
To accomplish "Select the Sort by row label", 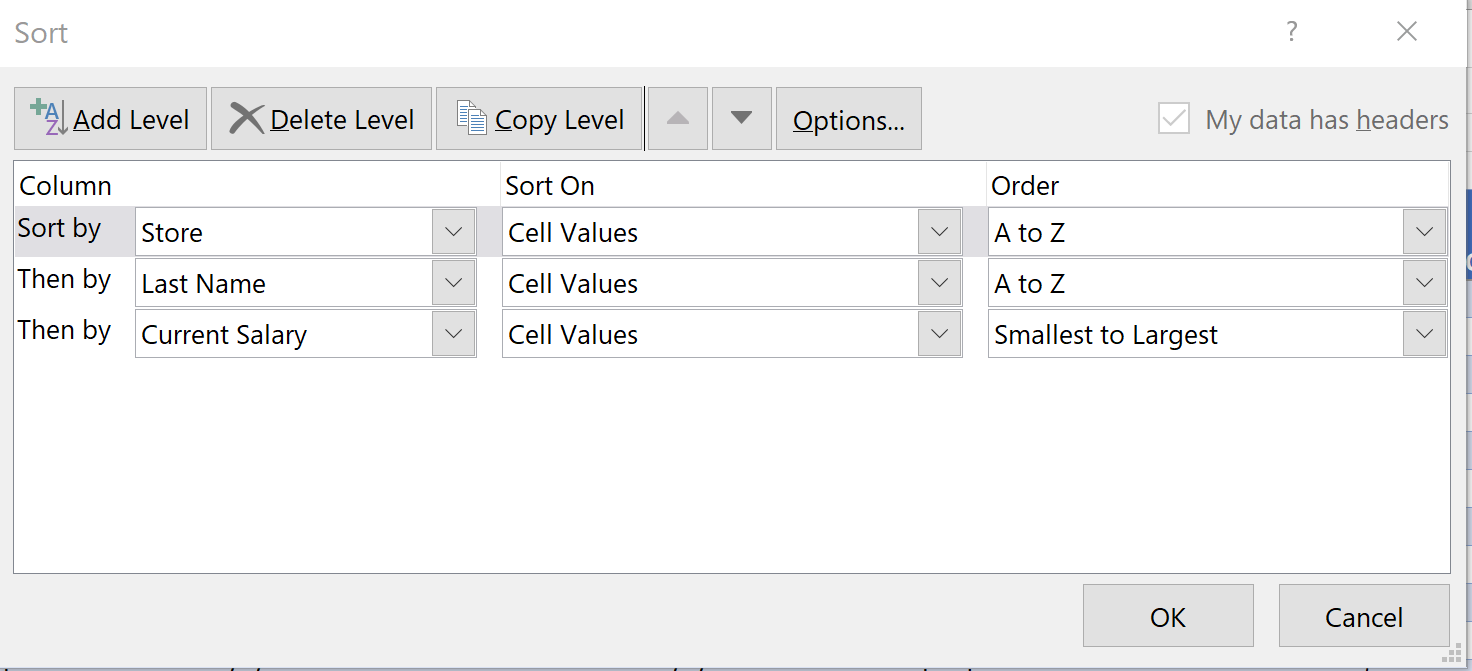I will 59,229.
